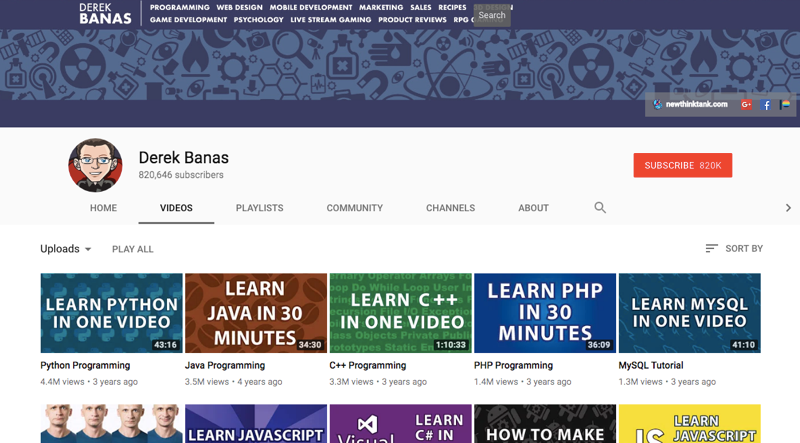Click the Sales label in banner
The image size is (800, 443).
click(x=421, y=8)
